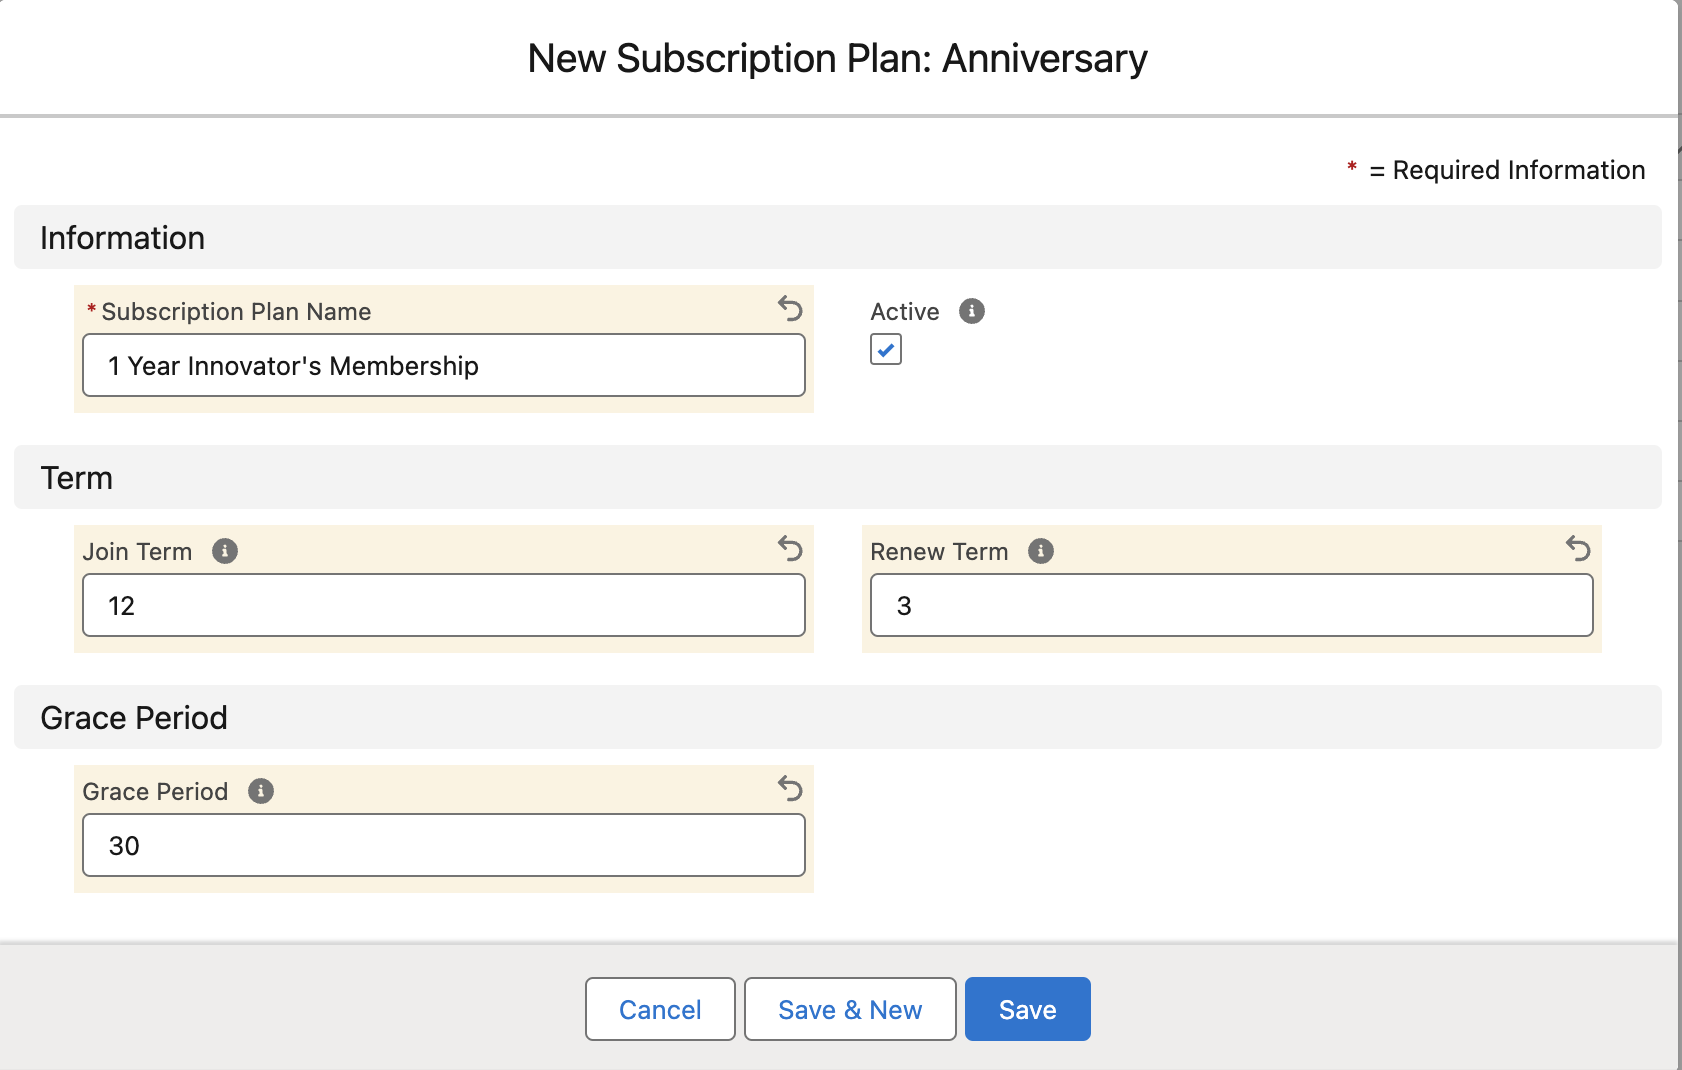The height and width of the screenshot is (1070, 1682).
Task: Click the Join Term label text
Action: 137,552
